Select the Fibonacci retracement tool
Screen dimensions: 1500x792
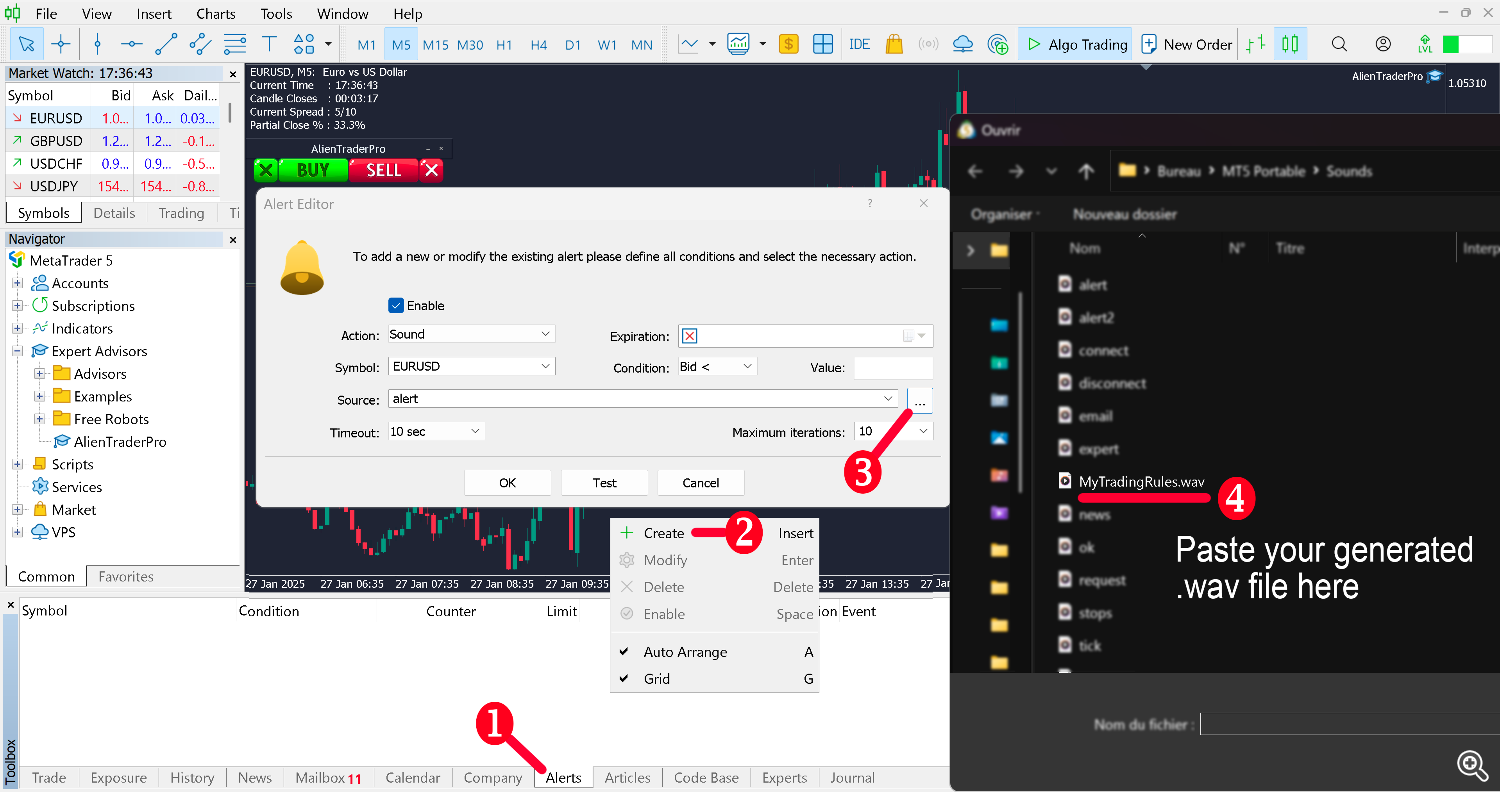[x=235, y=44]
